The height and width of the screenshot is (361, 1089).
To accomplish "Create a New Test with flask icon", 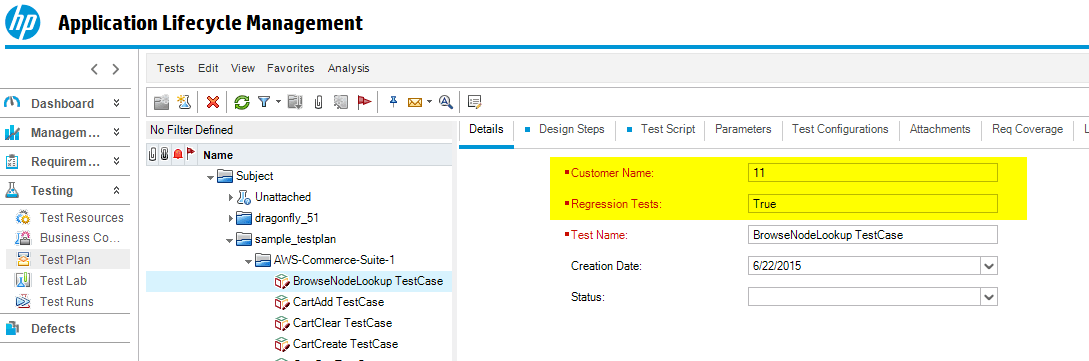I will (x=183, y=102).
